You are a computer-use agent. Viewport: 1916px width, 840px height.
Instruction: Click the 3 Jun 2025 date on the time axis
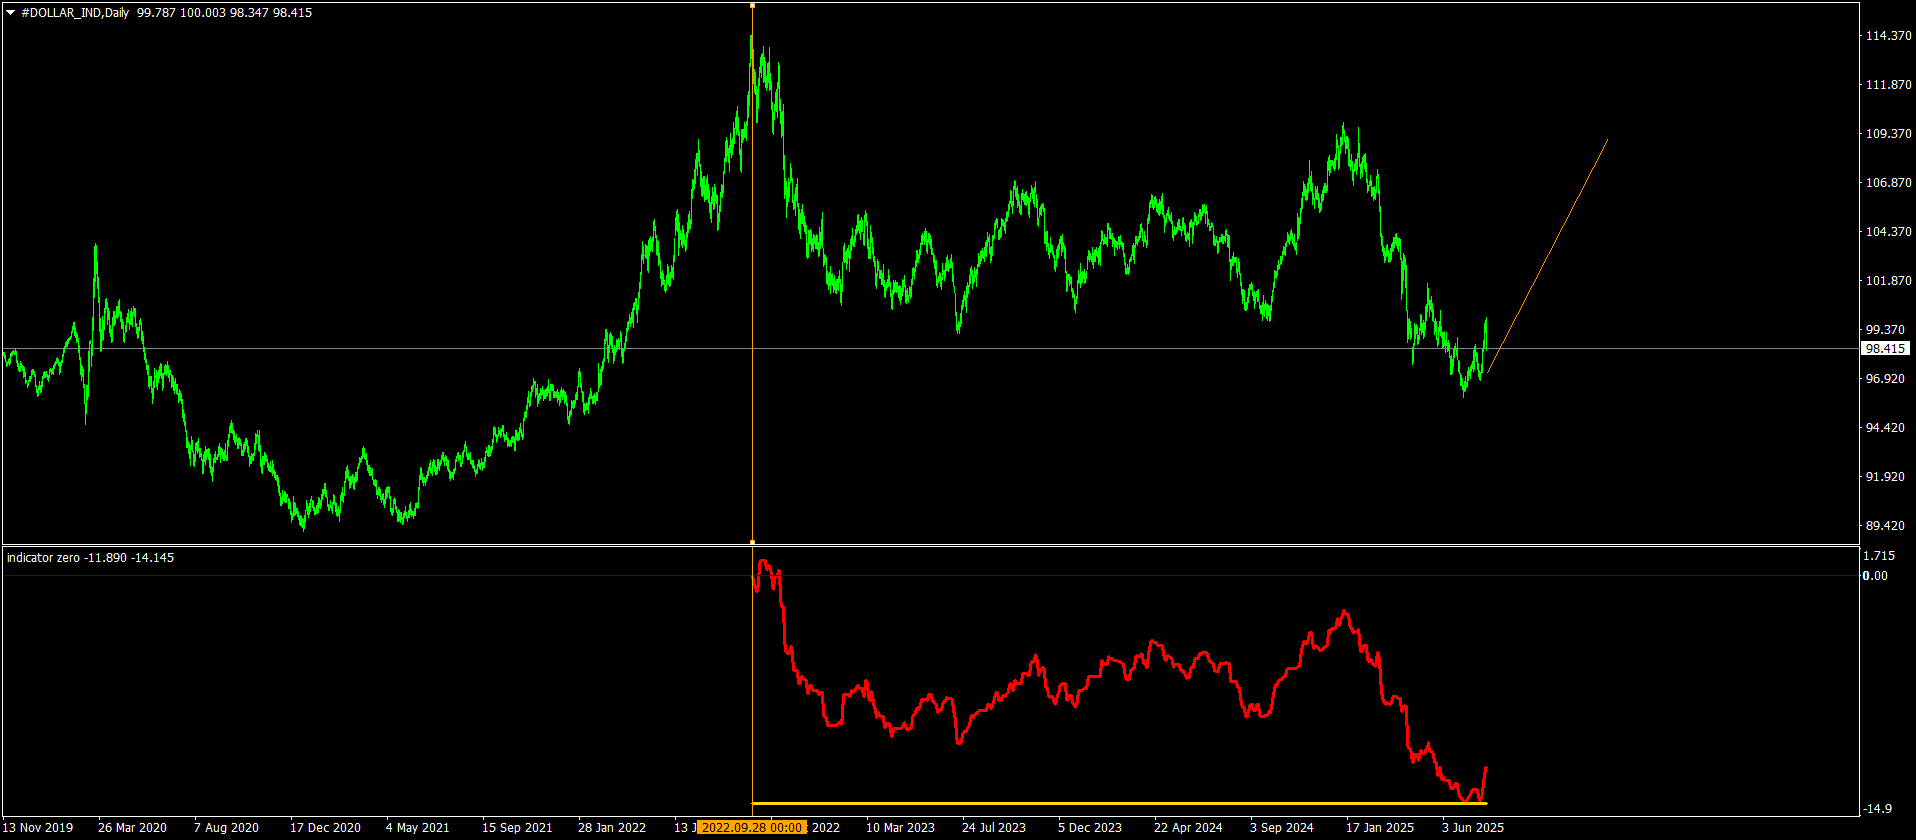[1472, 828]
